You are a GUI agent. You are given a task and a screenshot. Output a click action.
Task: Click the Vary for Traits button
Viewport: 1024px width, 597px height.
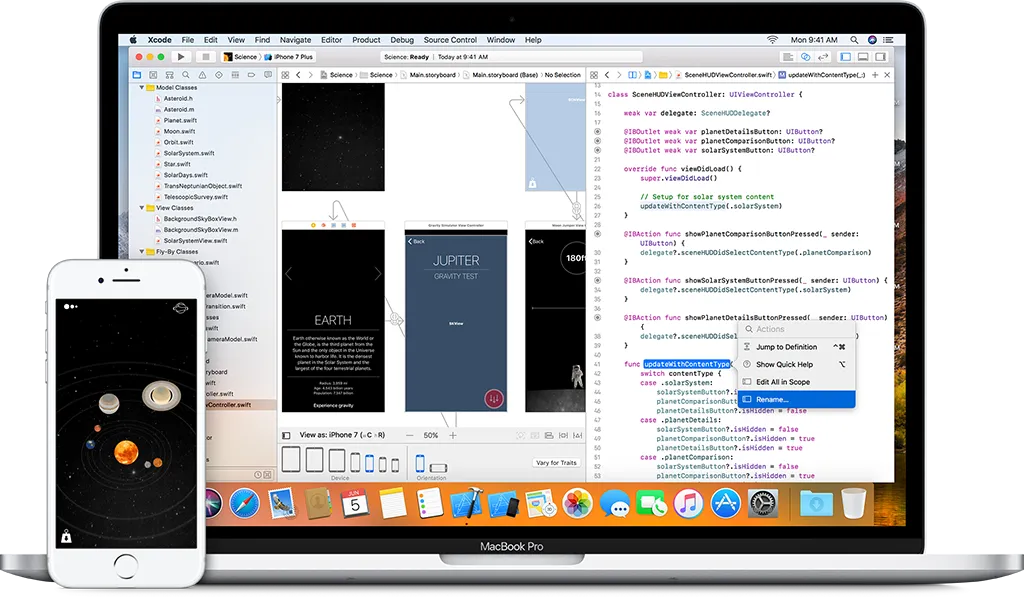click(556, 462)
